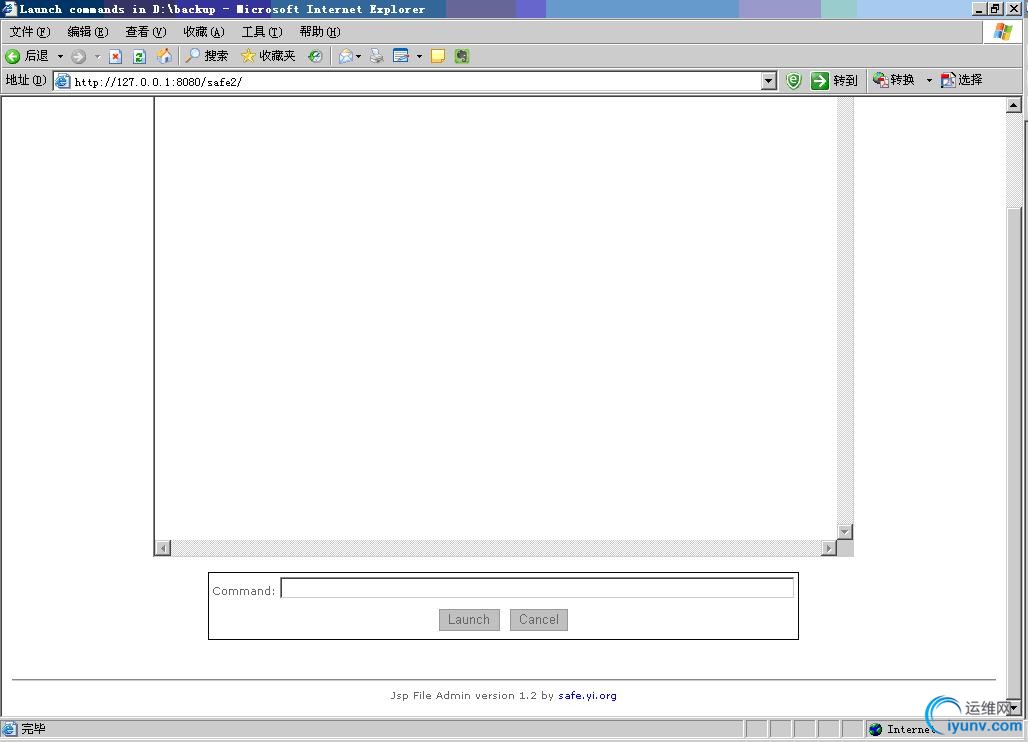Click the Edit page icon
Viewport: 1028px width, 742px height.
coord(401,56)
